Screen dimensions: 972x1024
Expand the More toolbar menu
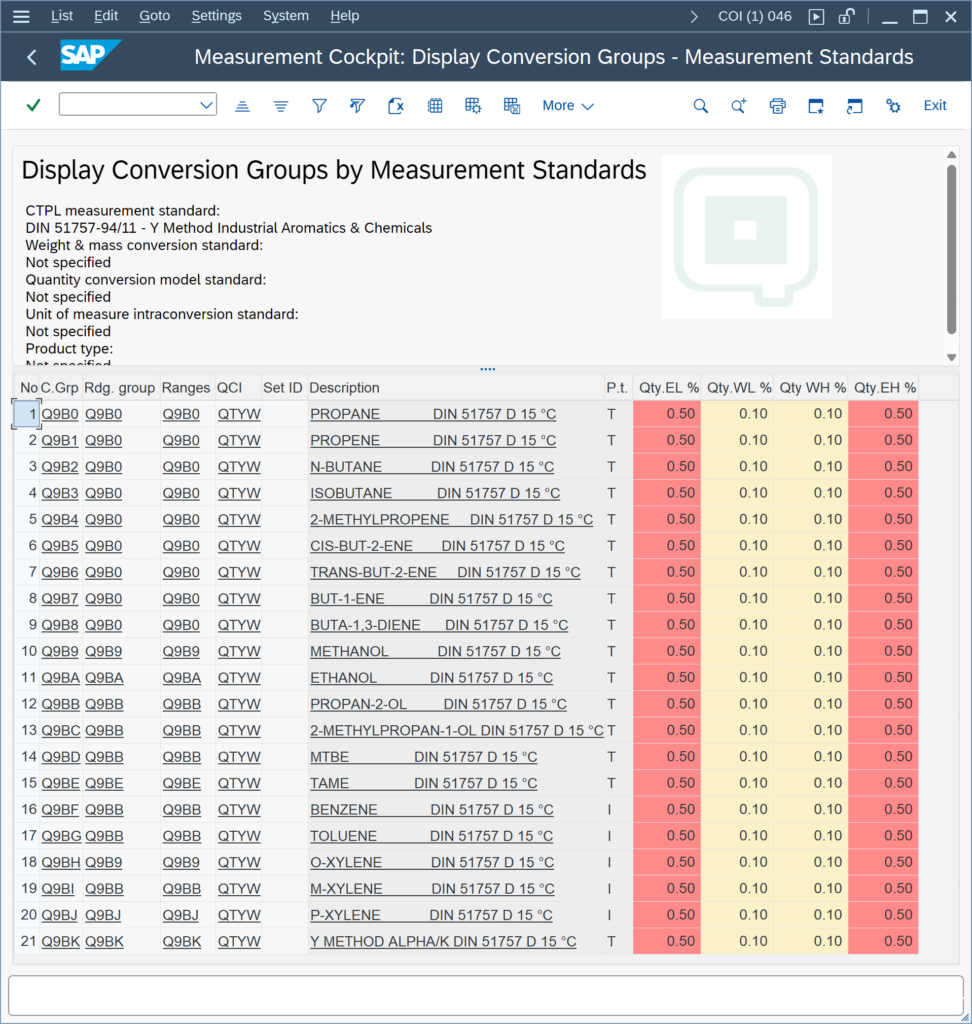click(568, 106)
